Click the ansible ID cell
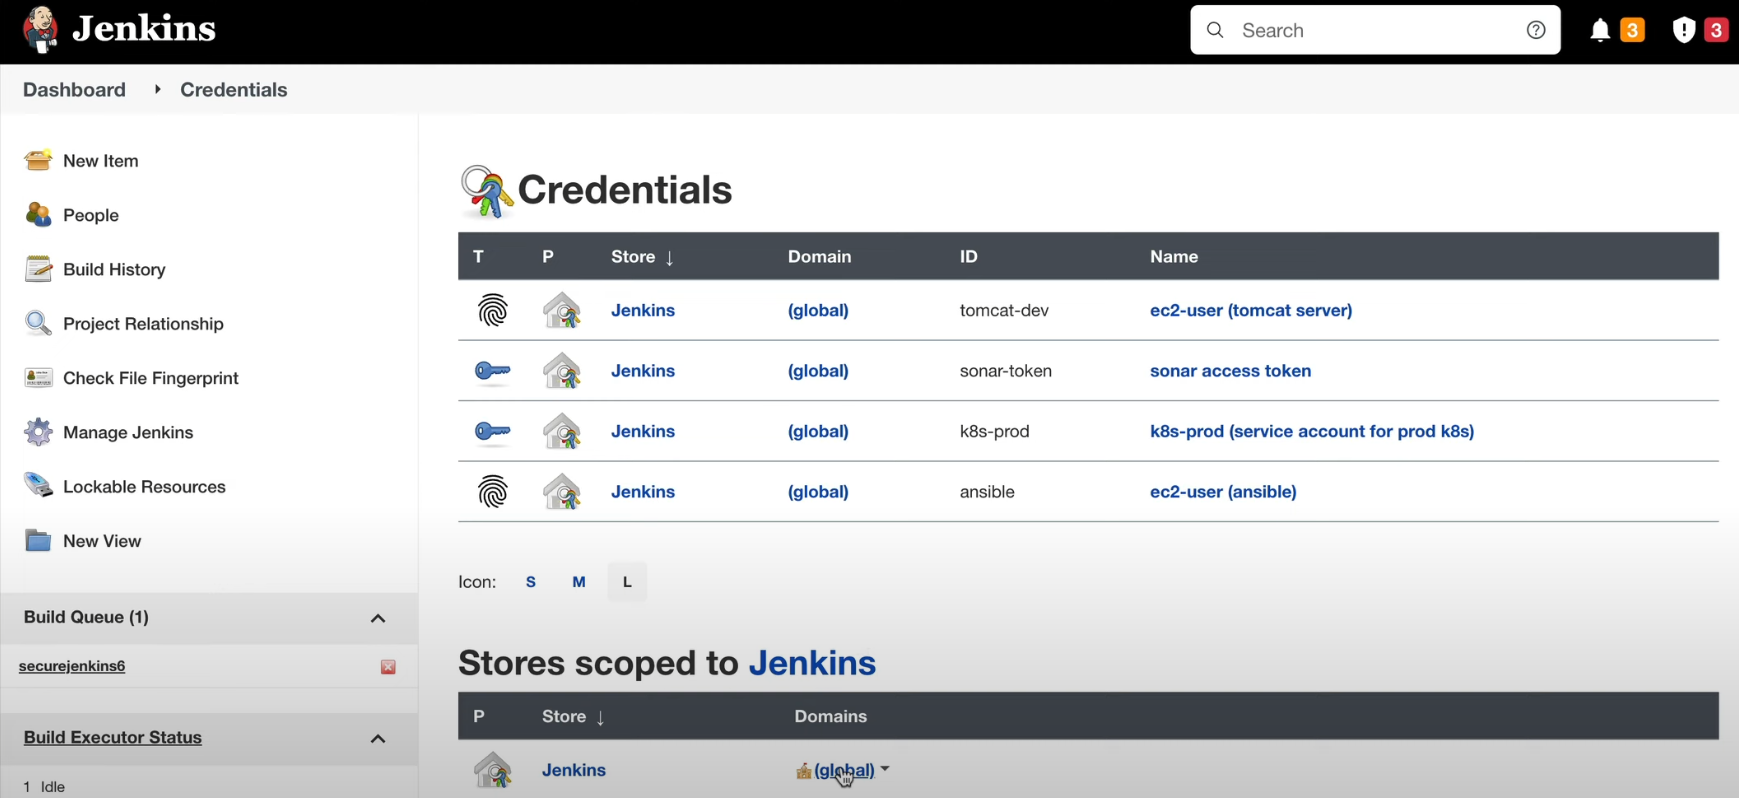This screenshot has width=1739, height=798. coord(987,492)
